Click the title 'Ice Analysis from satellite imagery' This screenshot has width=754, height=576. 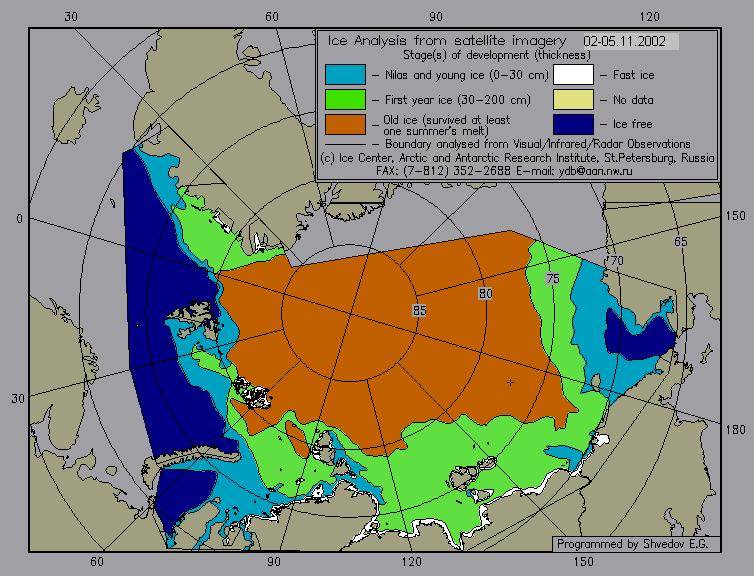point(447,41)
